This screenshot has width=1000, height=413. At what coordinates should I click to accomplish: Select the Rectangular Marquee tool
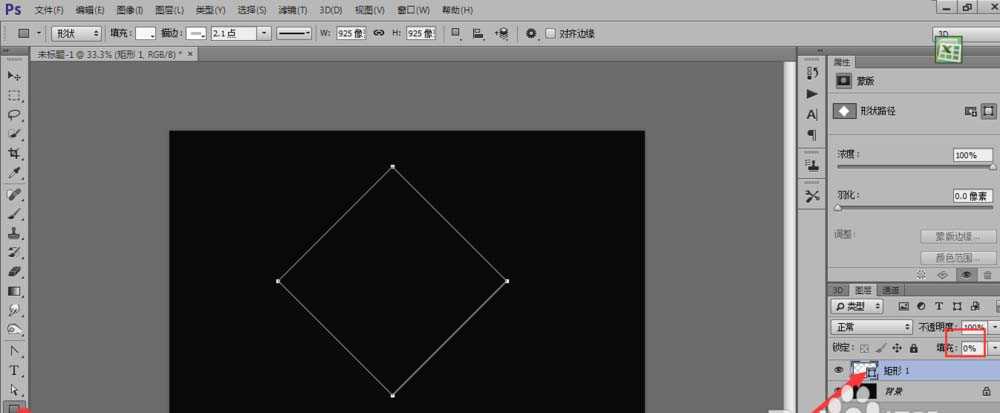coord(14,96)
